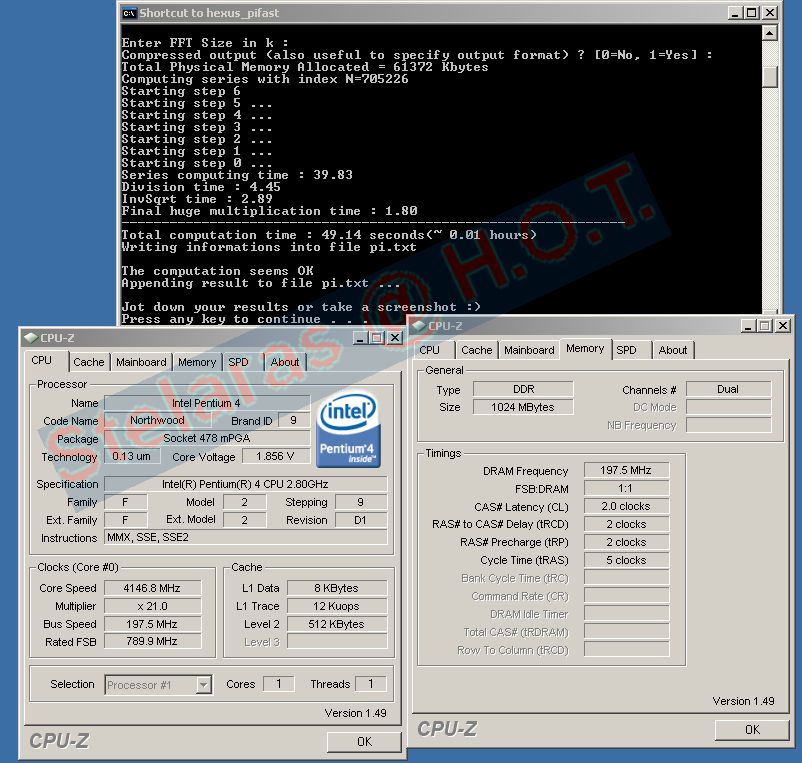This screenshot has width=802, height=763.
Task: Click scroll up arrow in console window
Action: [770, 33]
